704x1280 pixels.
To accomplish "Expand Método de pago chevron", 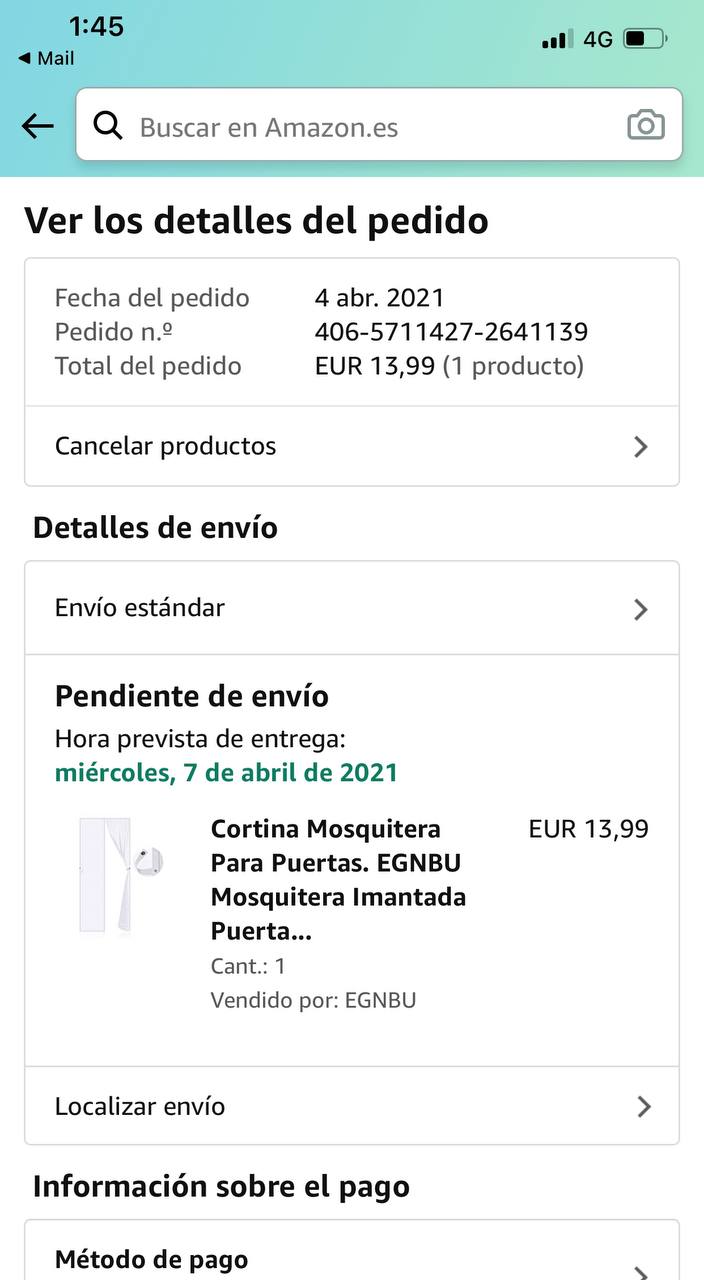I will [x=641, y=1270].
